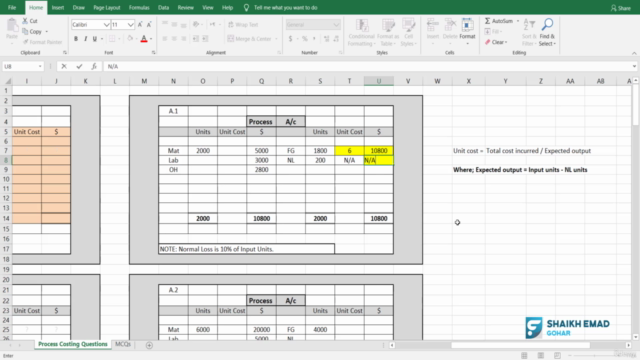The width and height of the screenshot is (640, 360).
Task: Confirm the entry with the checkmark icon
Action: (x=79, y=66)
